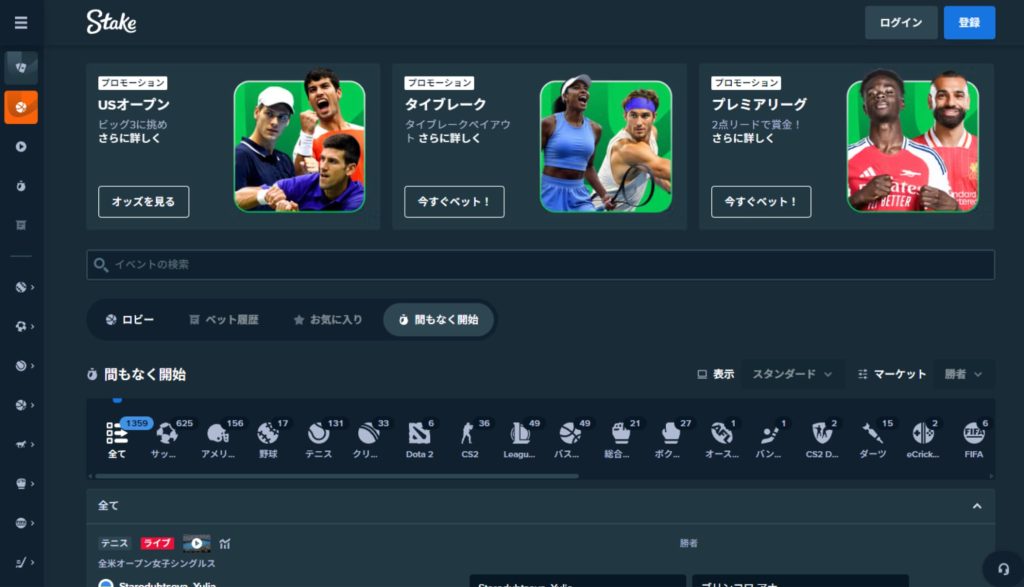
Task: Open the casino section in sidebar
Action: coord(21,68)
